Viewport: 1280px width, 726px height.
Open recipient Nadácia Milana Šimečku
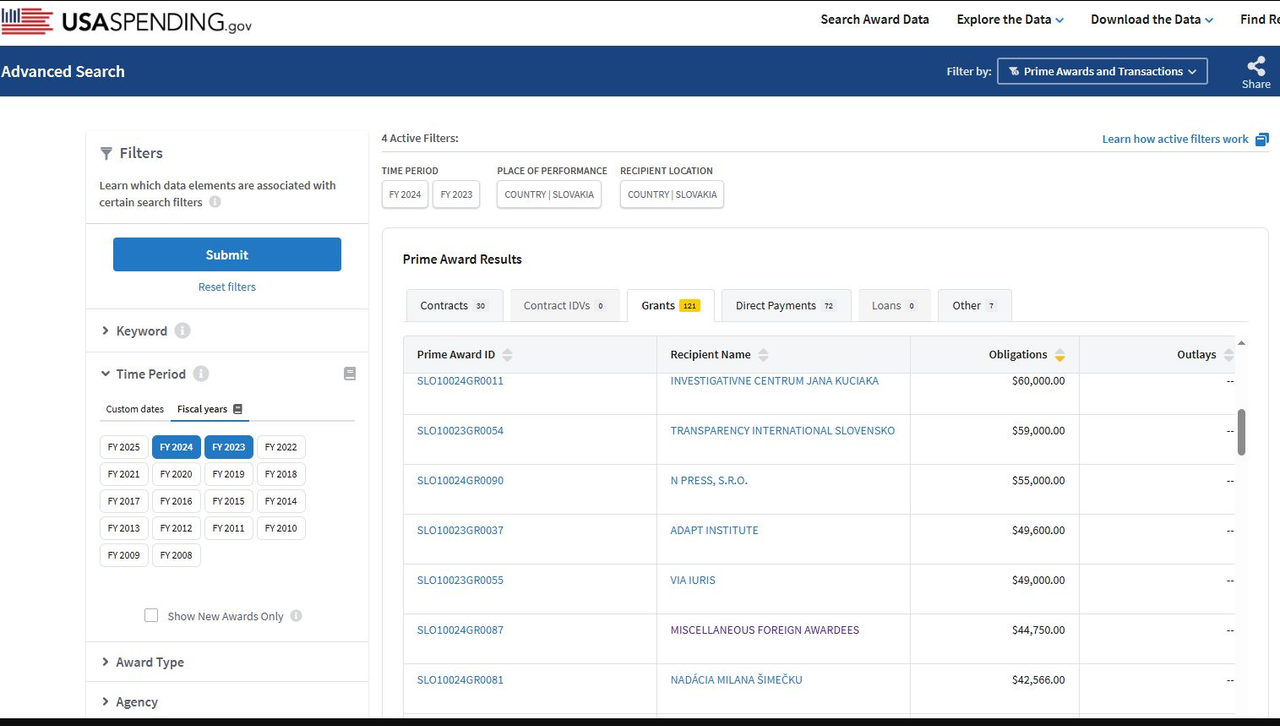pos(736,680)
